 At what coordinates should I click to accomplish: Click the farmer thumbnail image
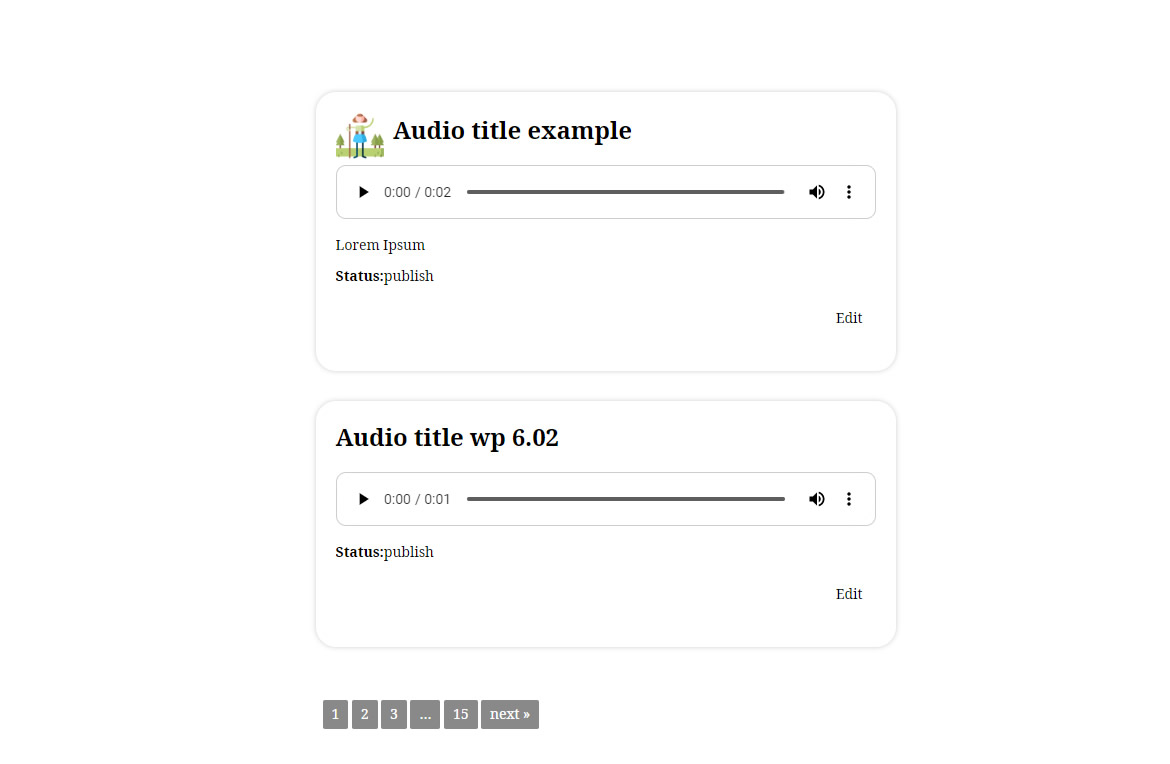(359, 135)
